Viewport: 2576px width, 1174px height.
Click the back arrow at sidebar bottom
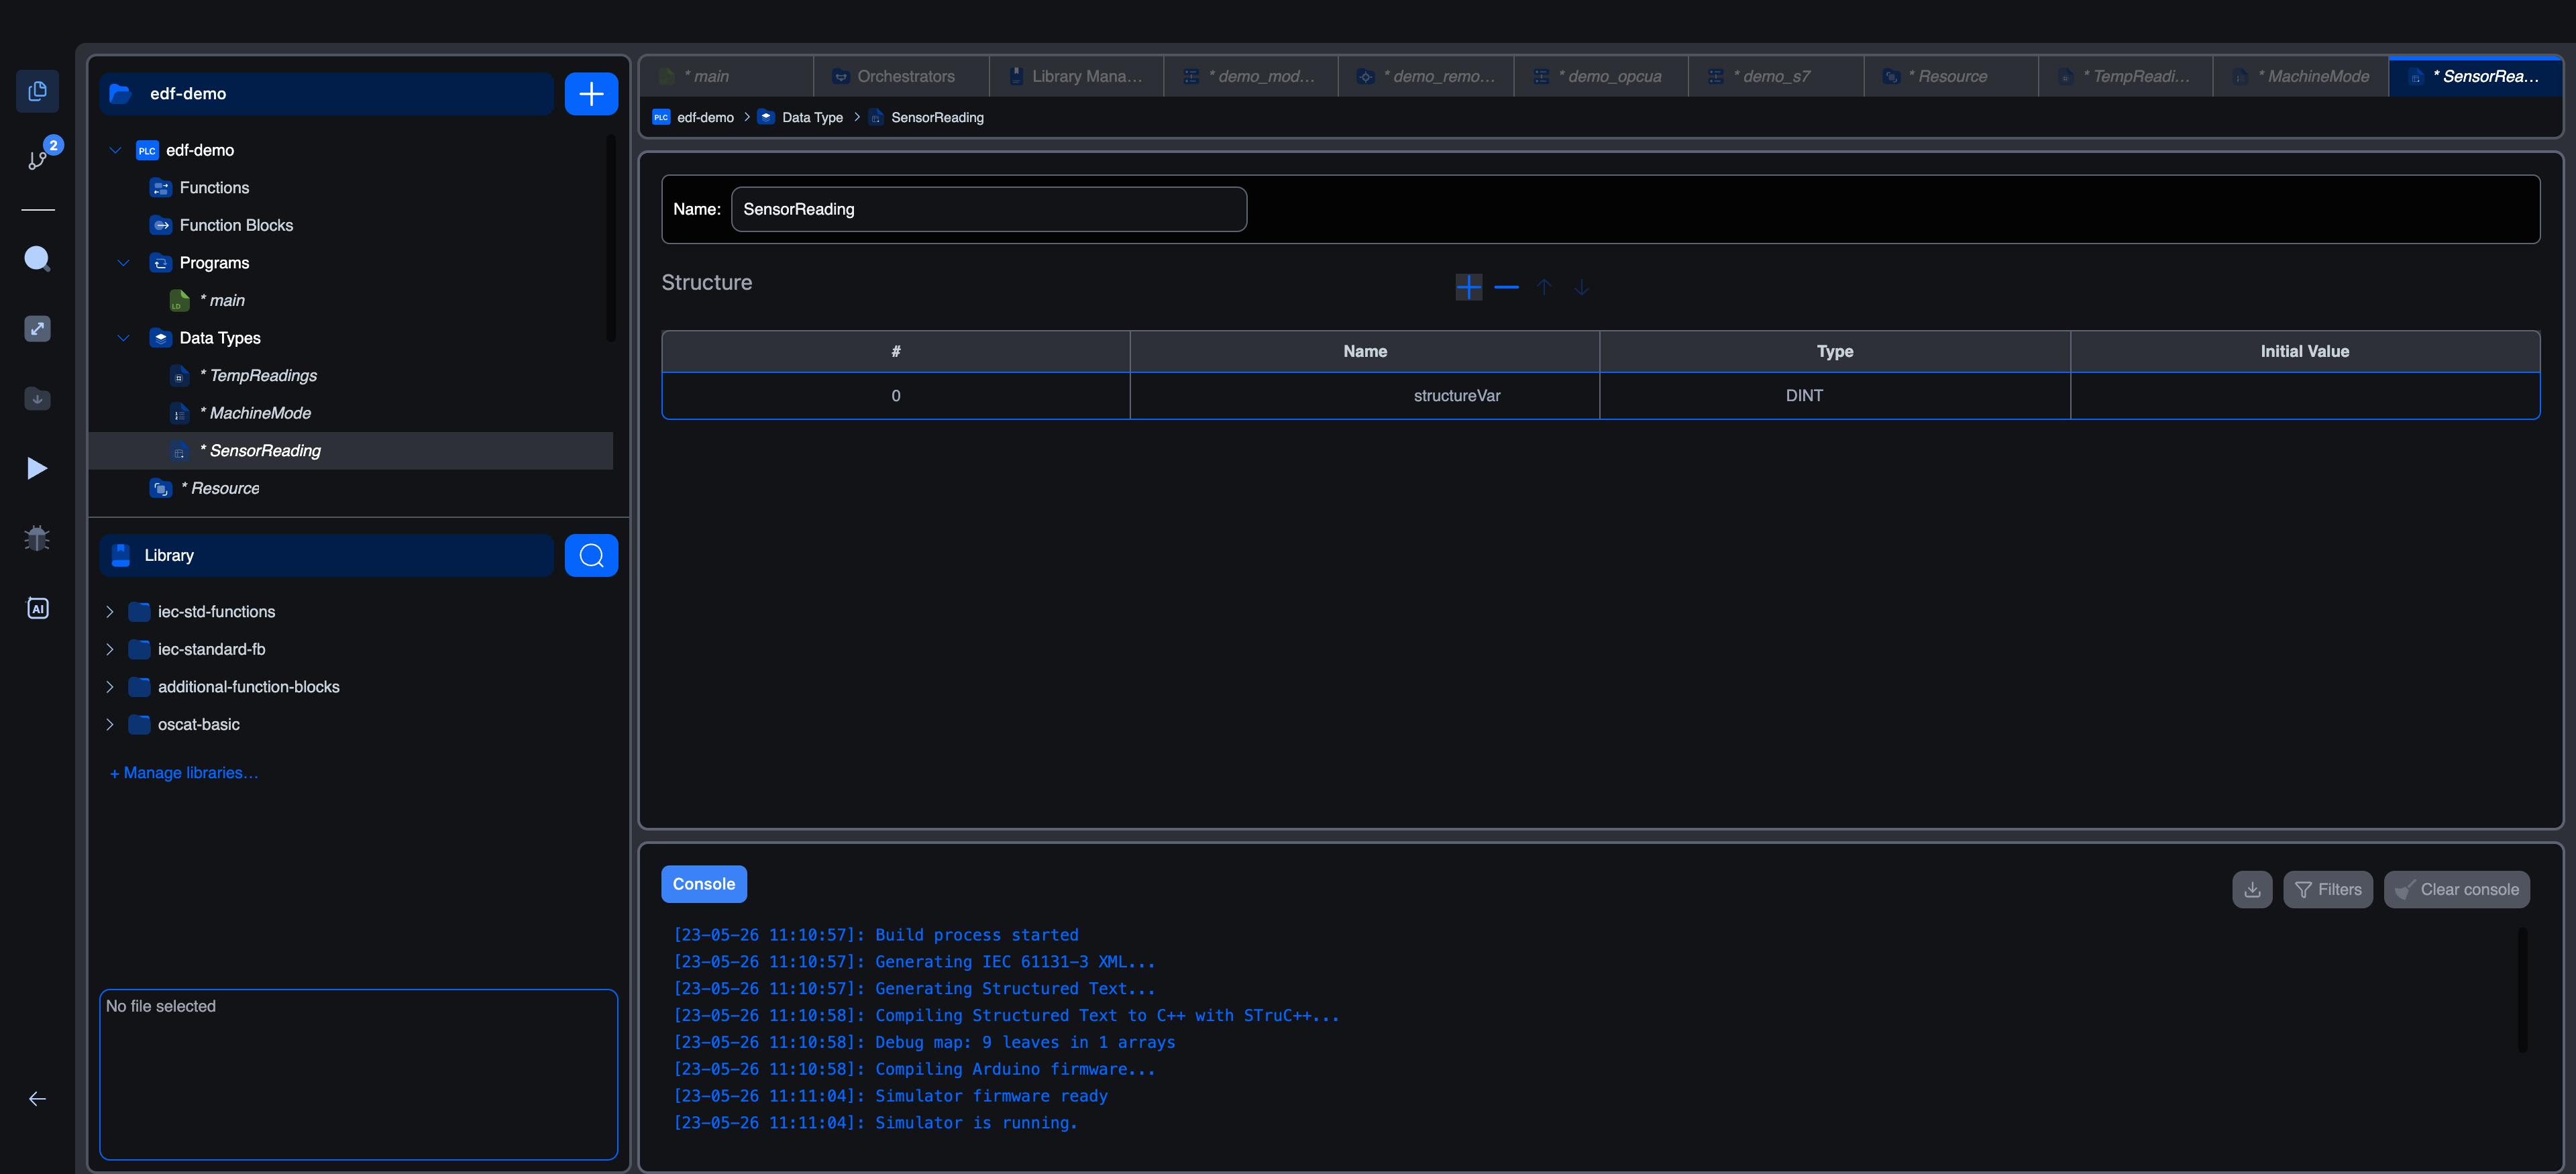[37, 1099]
